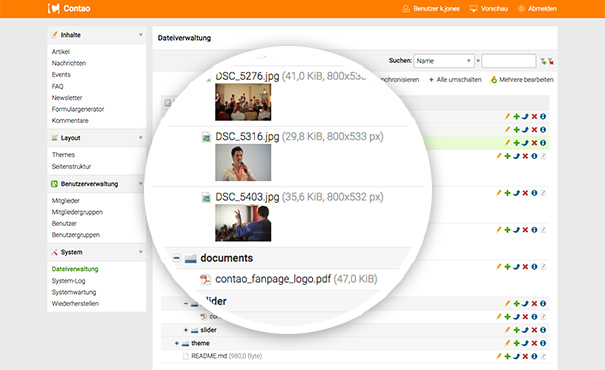Open Wiederherstellen in the sidebar
Viewport: 605px width, 370px height.
point(75,304)
